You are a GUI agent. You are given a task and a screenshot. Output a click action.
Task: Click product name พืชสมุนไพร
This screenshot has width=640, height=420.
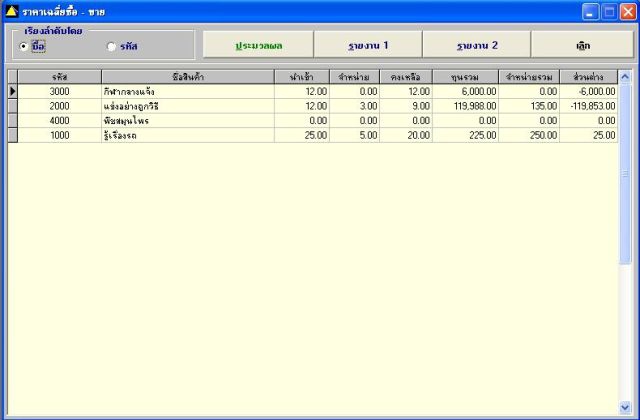point(188,121)
